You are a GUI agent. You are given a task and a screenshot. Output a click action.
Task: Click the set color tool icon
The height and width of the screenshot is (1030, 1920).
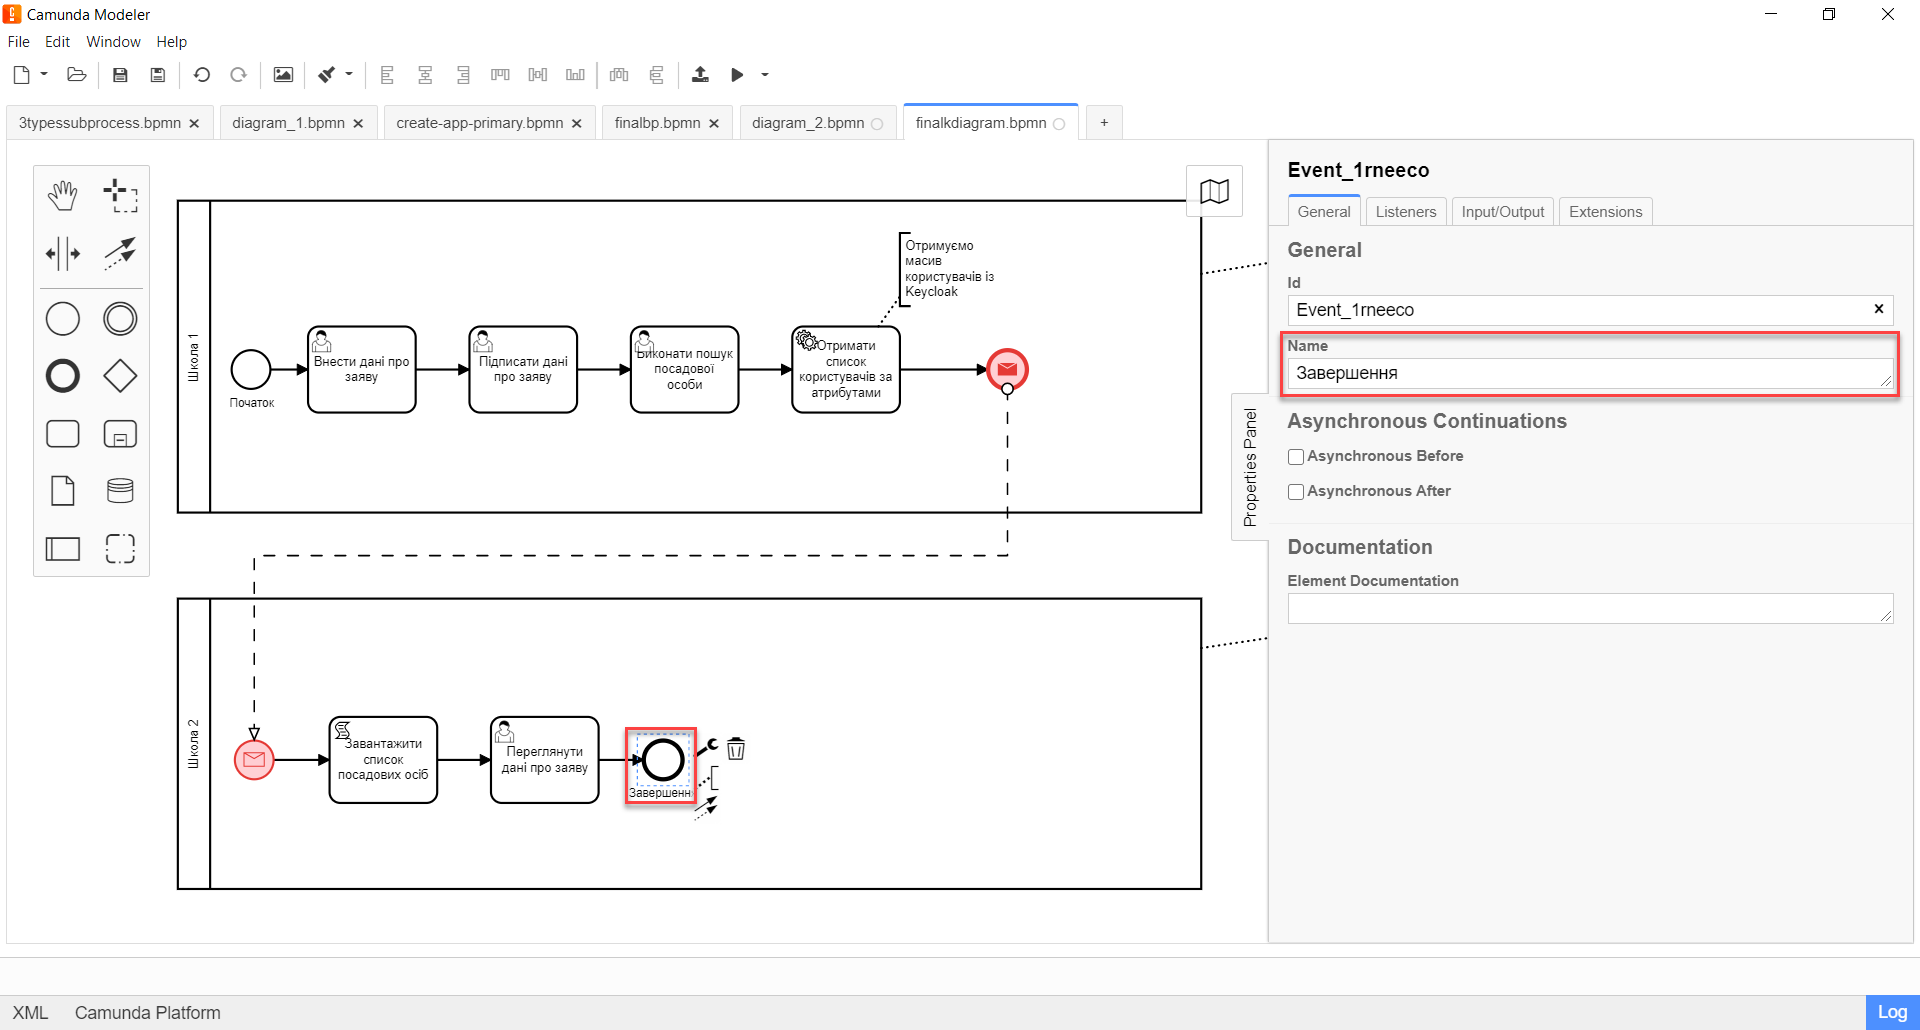pyautogui.click(x=327, y=75)
